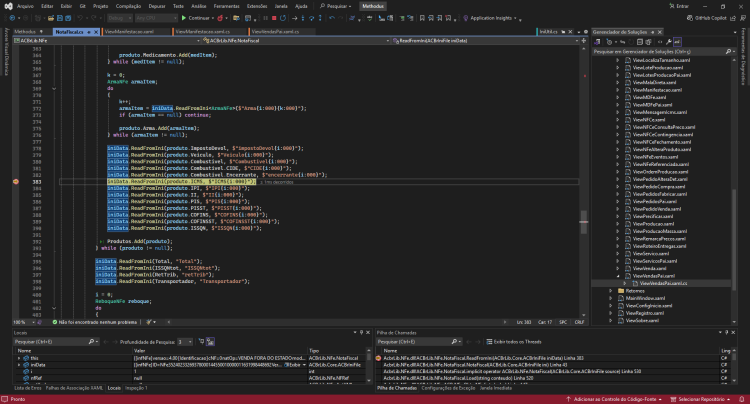Click the Step Over arrow icon
Viewport: 750px width, 404px height.
[311, 18]
